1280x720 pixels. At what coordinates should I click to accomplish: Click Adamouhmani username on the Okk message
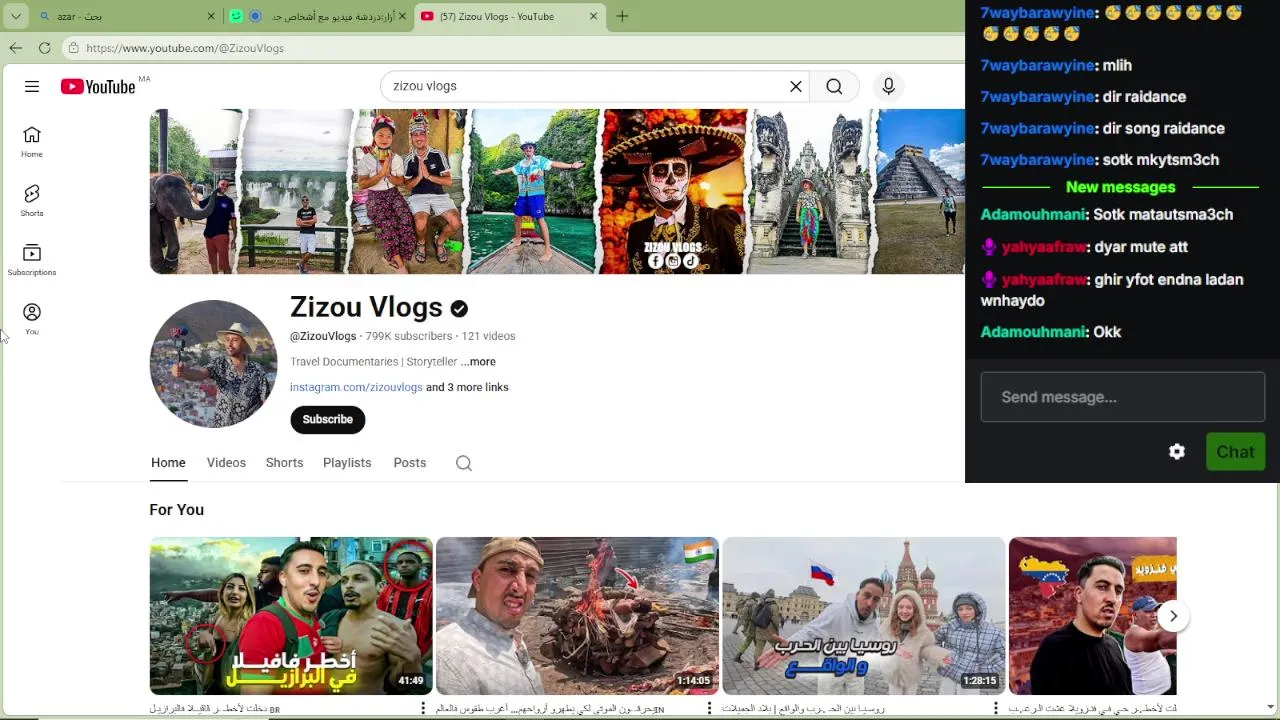click(x=1033, y=332)
